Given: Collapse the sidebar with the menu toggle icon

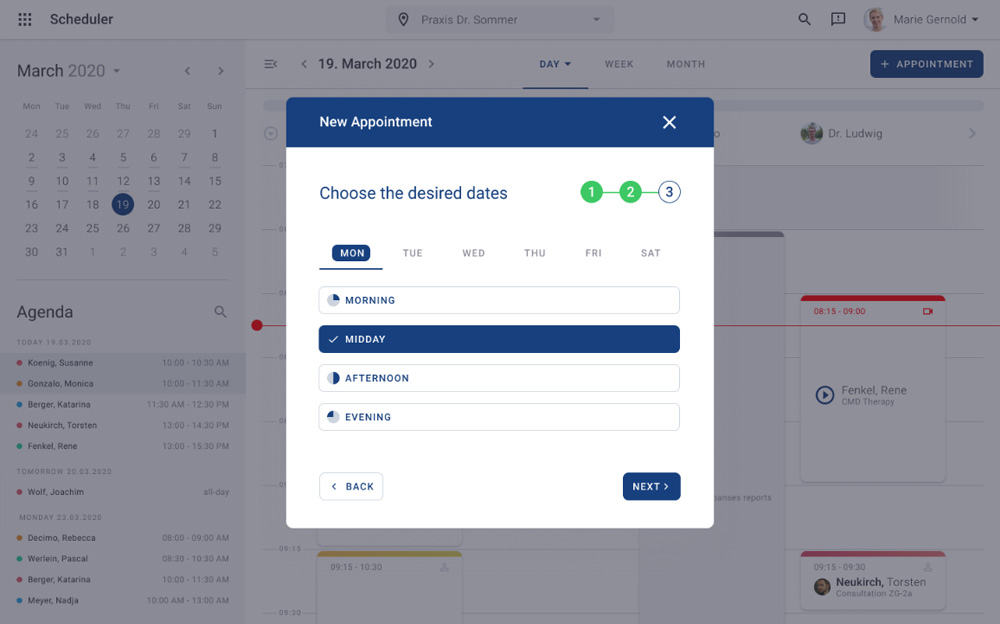Looking at the screenshot, I should tap(270, 64).
